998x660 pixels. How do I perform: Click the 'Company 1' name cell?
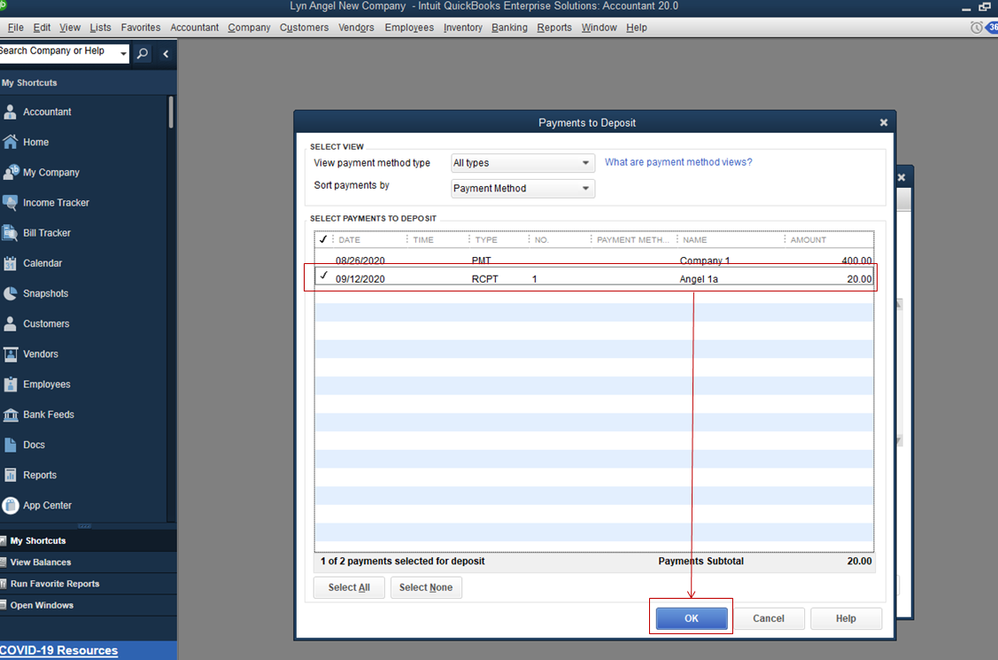coord(705,260)
